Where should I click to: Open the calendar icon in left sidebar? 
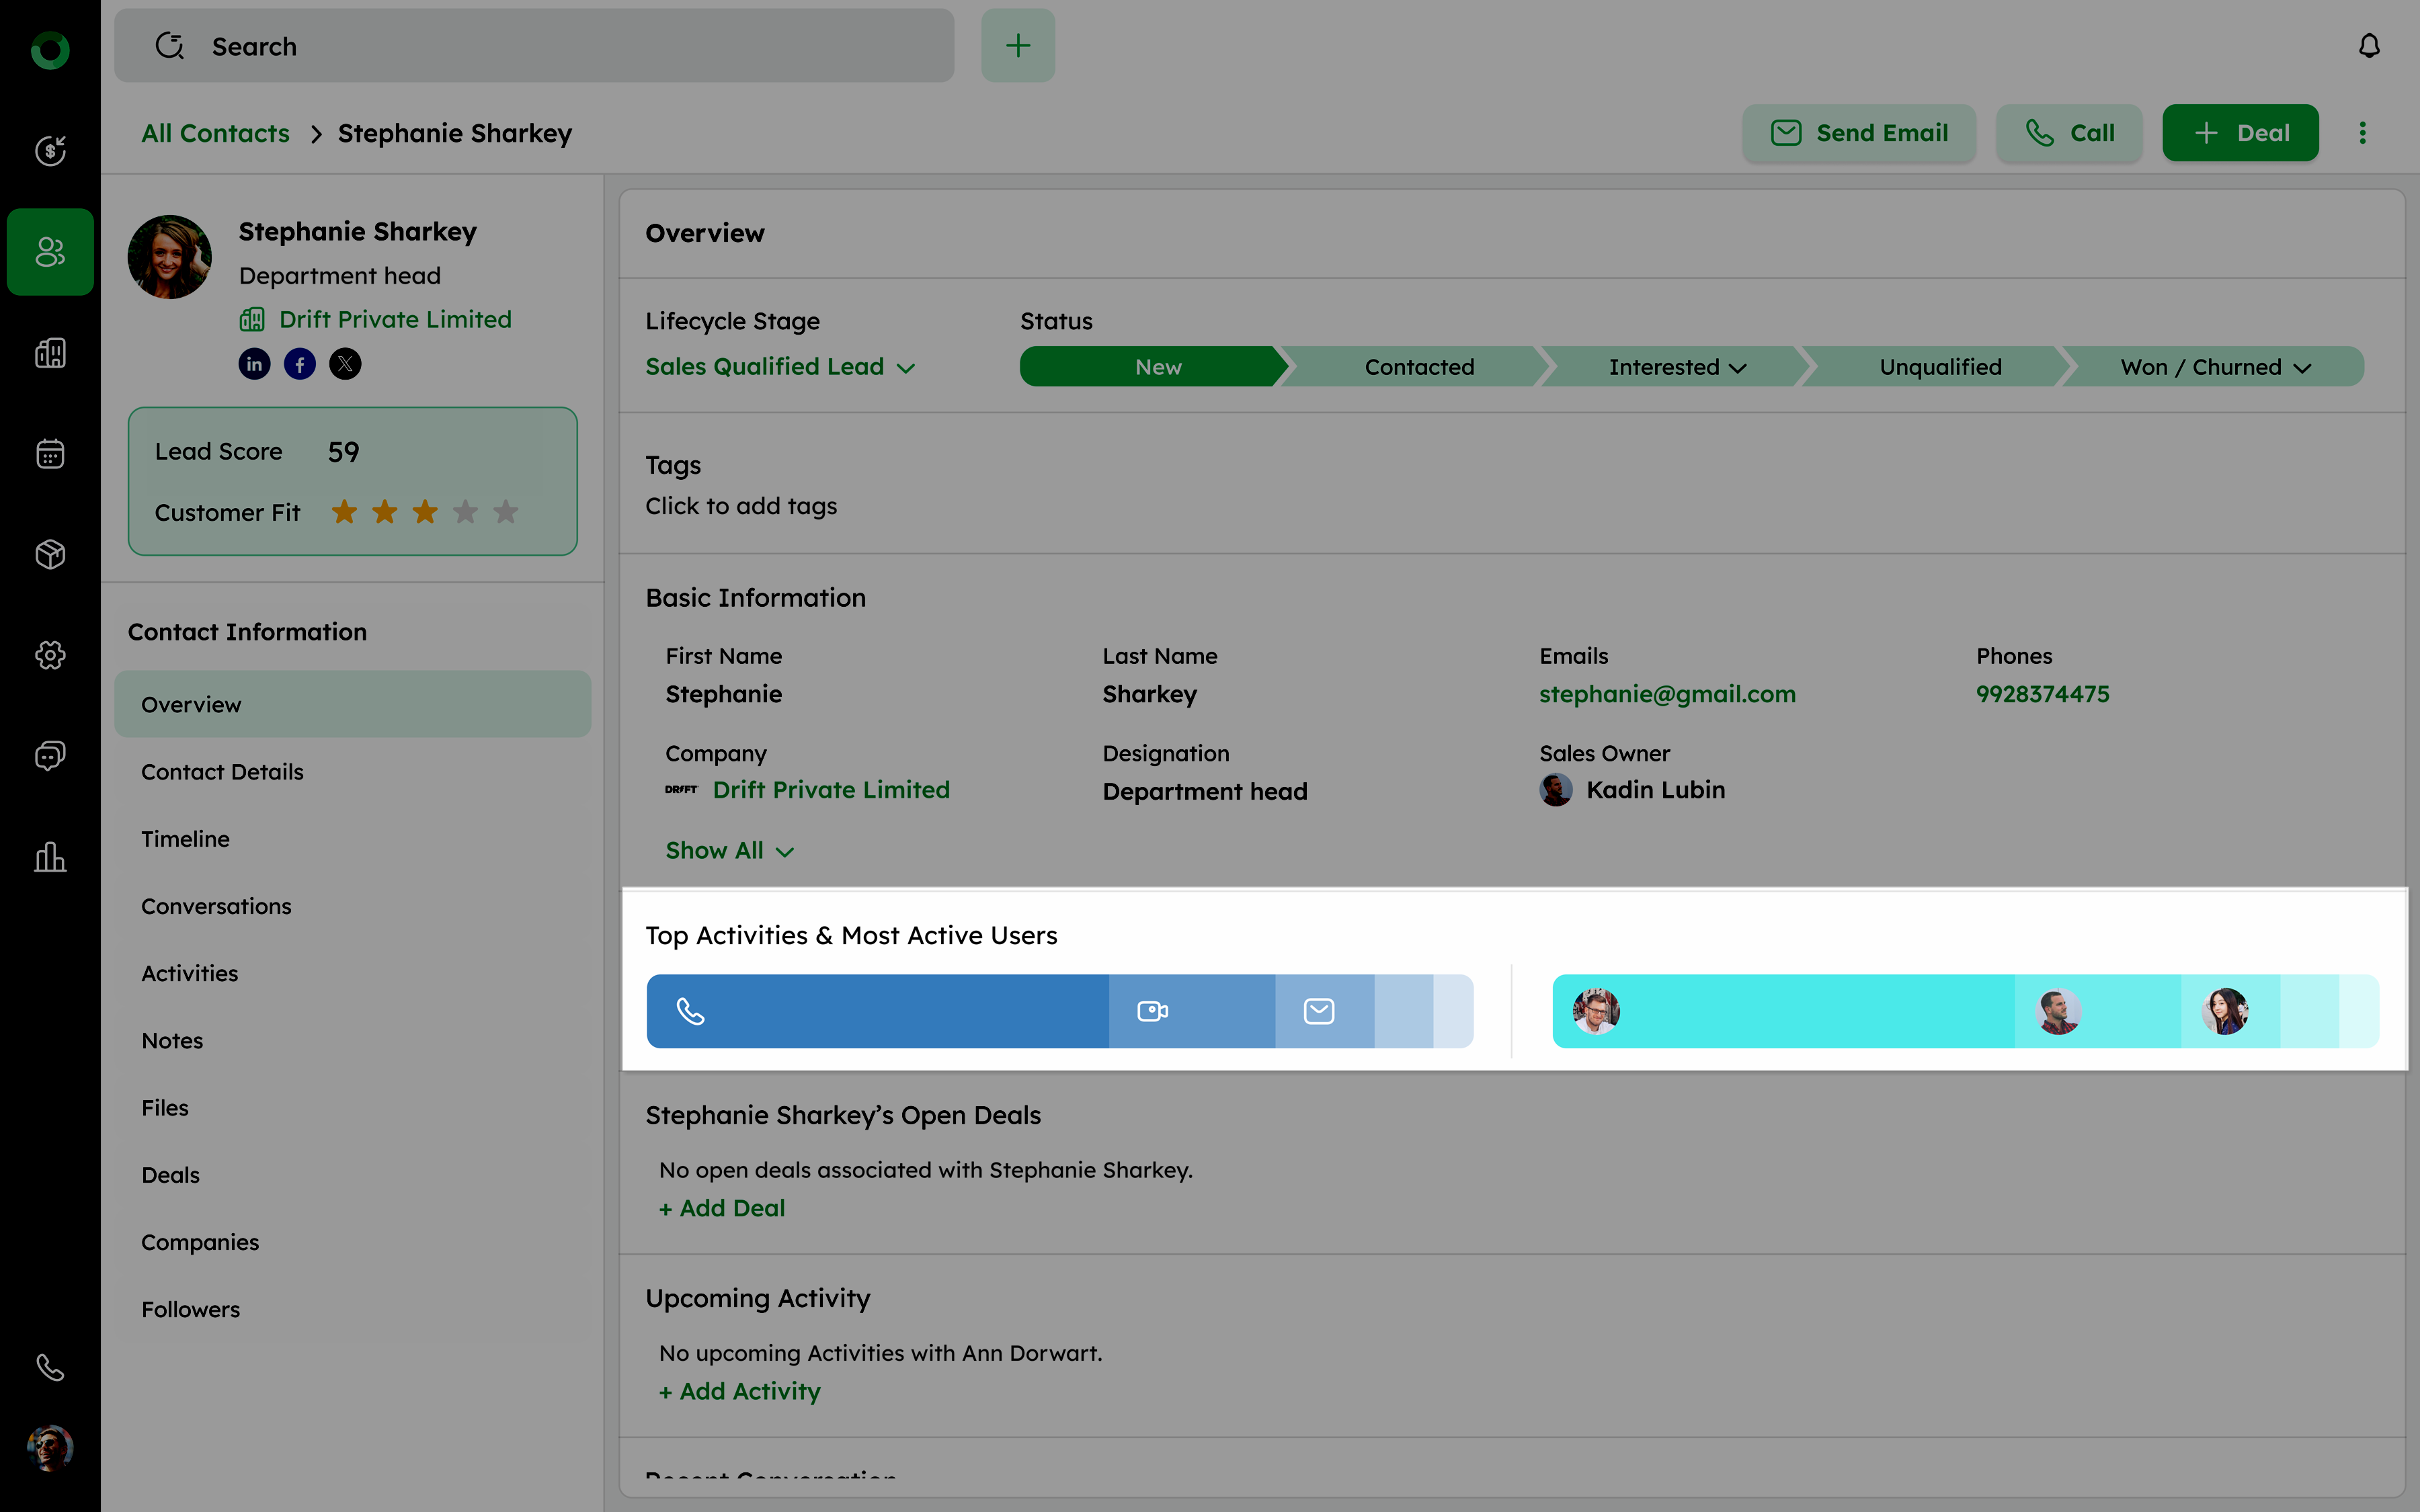point(50,454)
